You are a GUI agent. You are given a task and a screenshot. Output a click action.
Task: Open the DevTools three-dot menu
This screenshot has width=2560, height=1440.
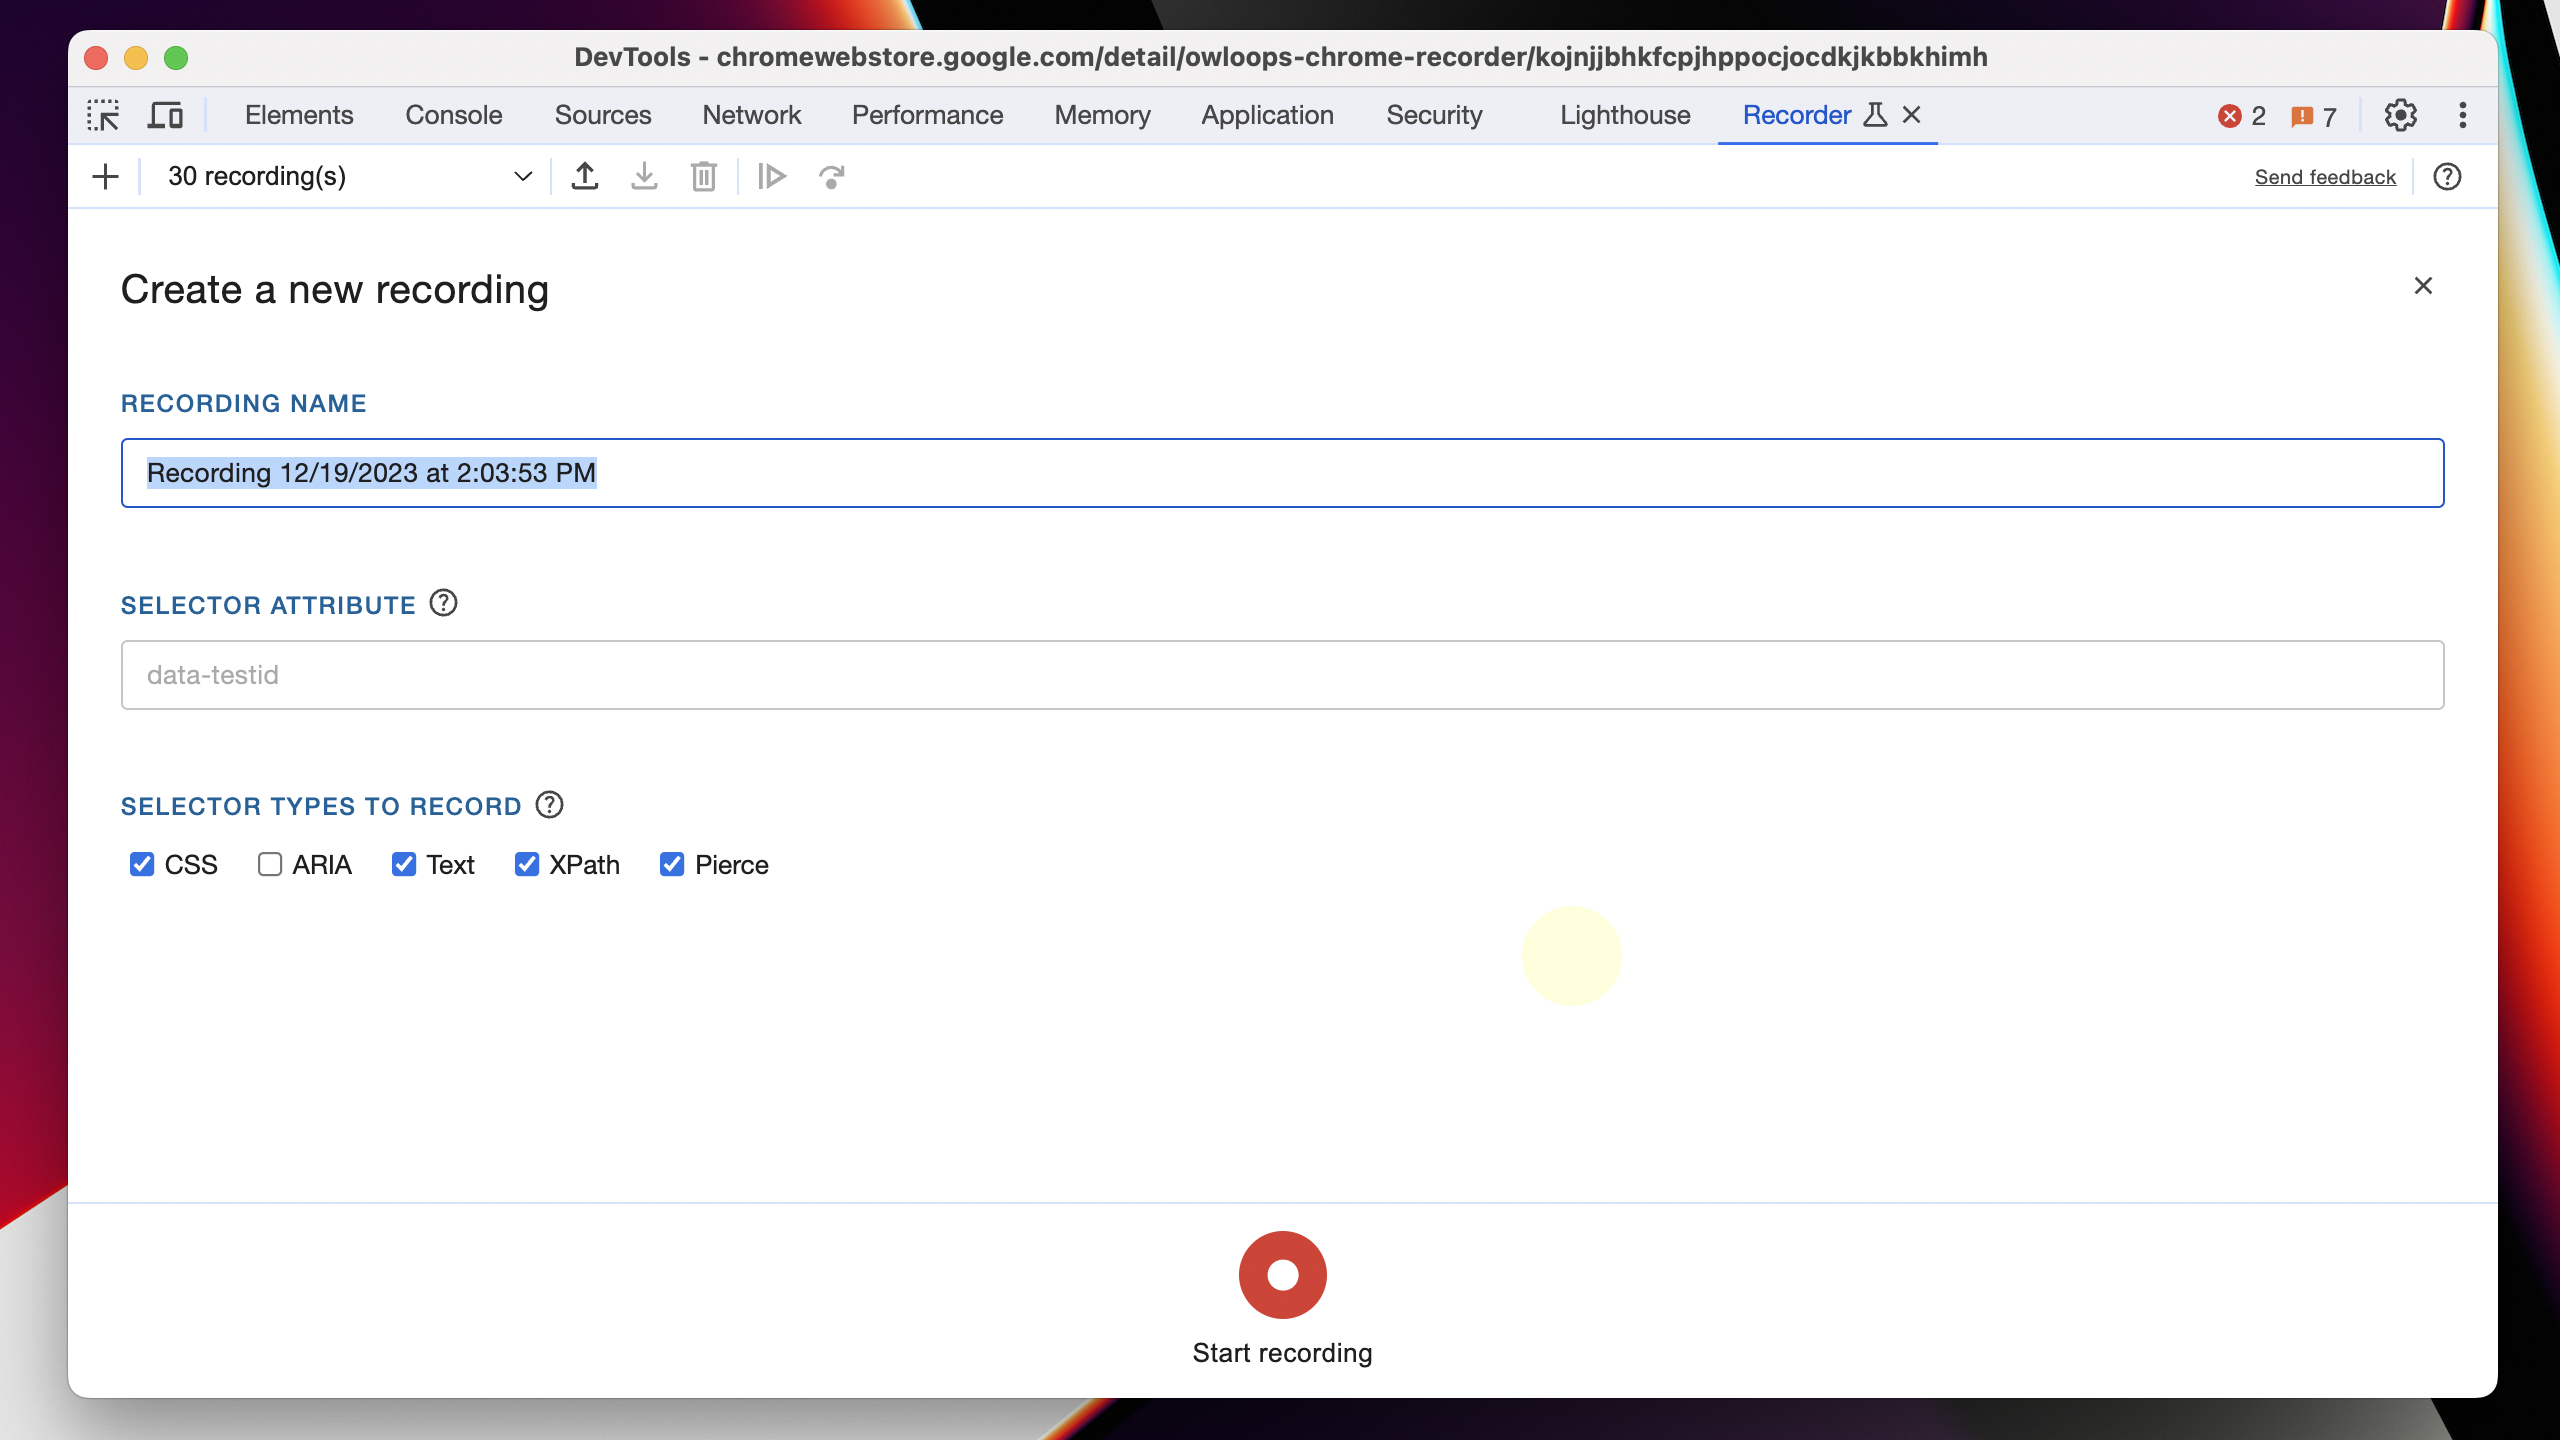(2463, 115)
